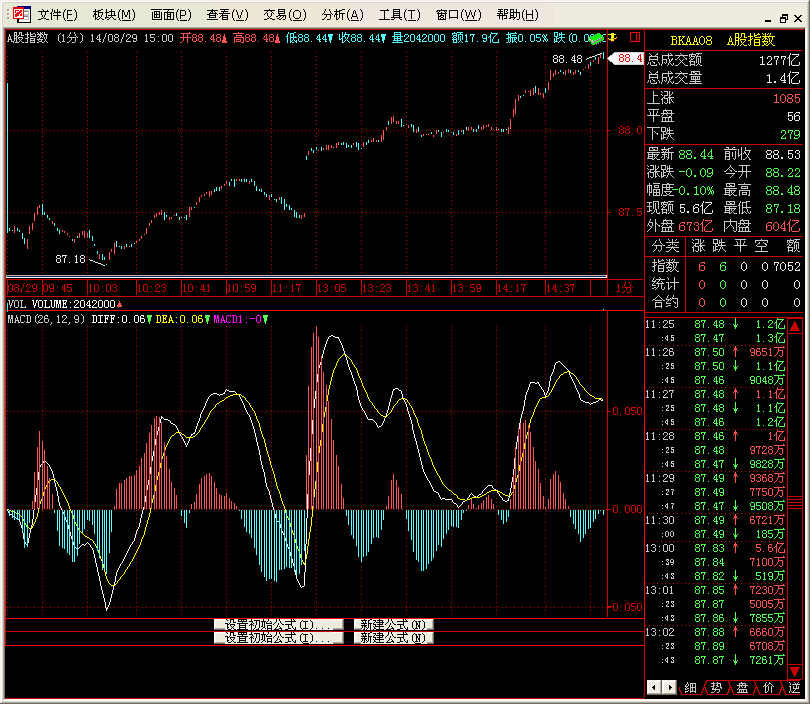
Task: Click the MACD(26,12,9) indicator label
Action: (46, 319)
